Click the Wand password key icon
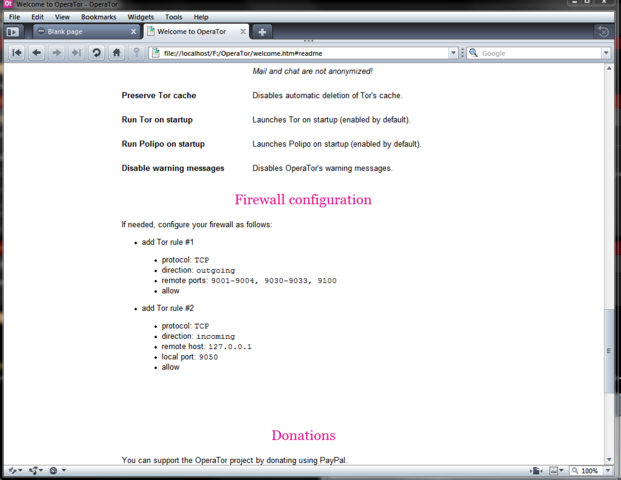The image size is (621, 480). (x=136, y=53)
